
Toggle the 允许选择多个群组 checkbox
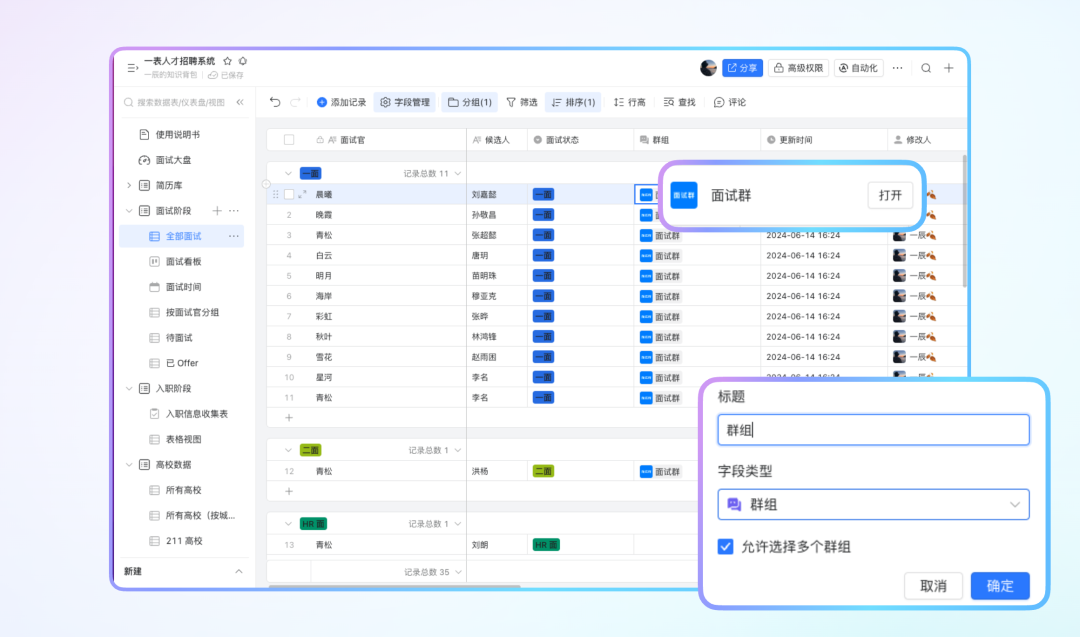coord(726,547)
